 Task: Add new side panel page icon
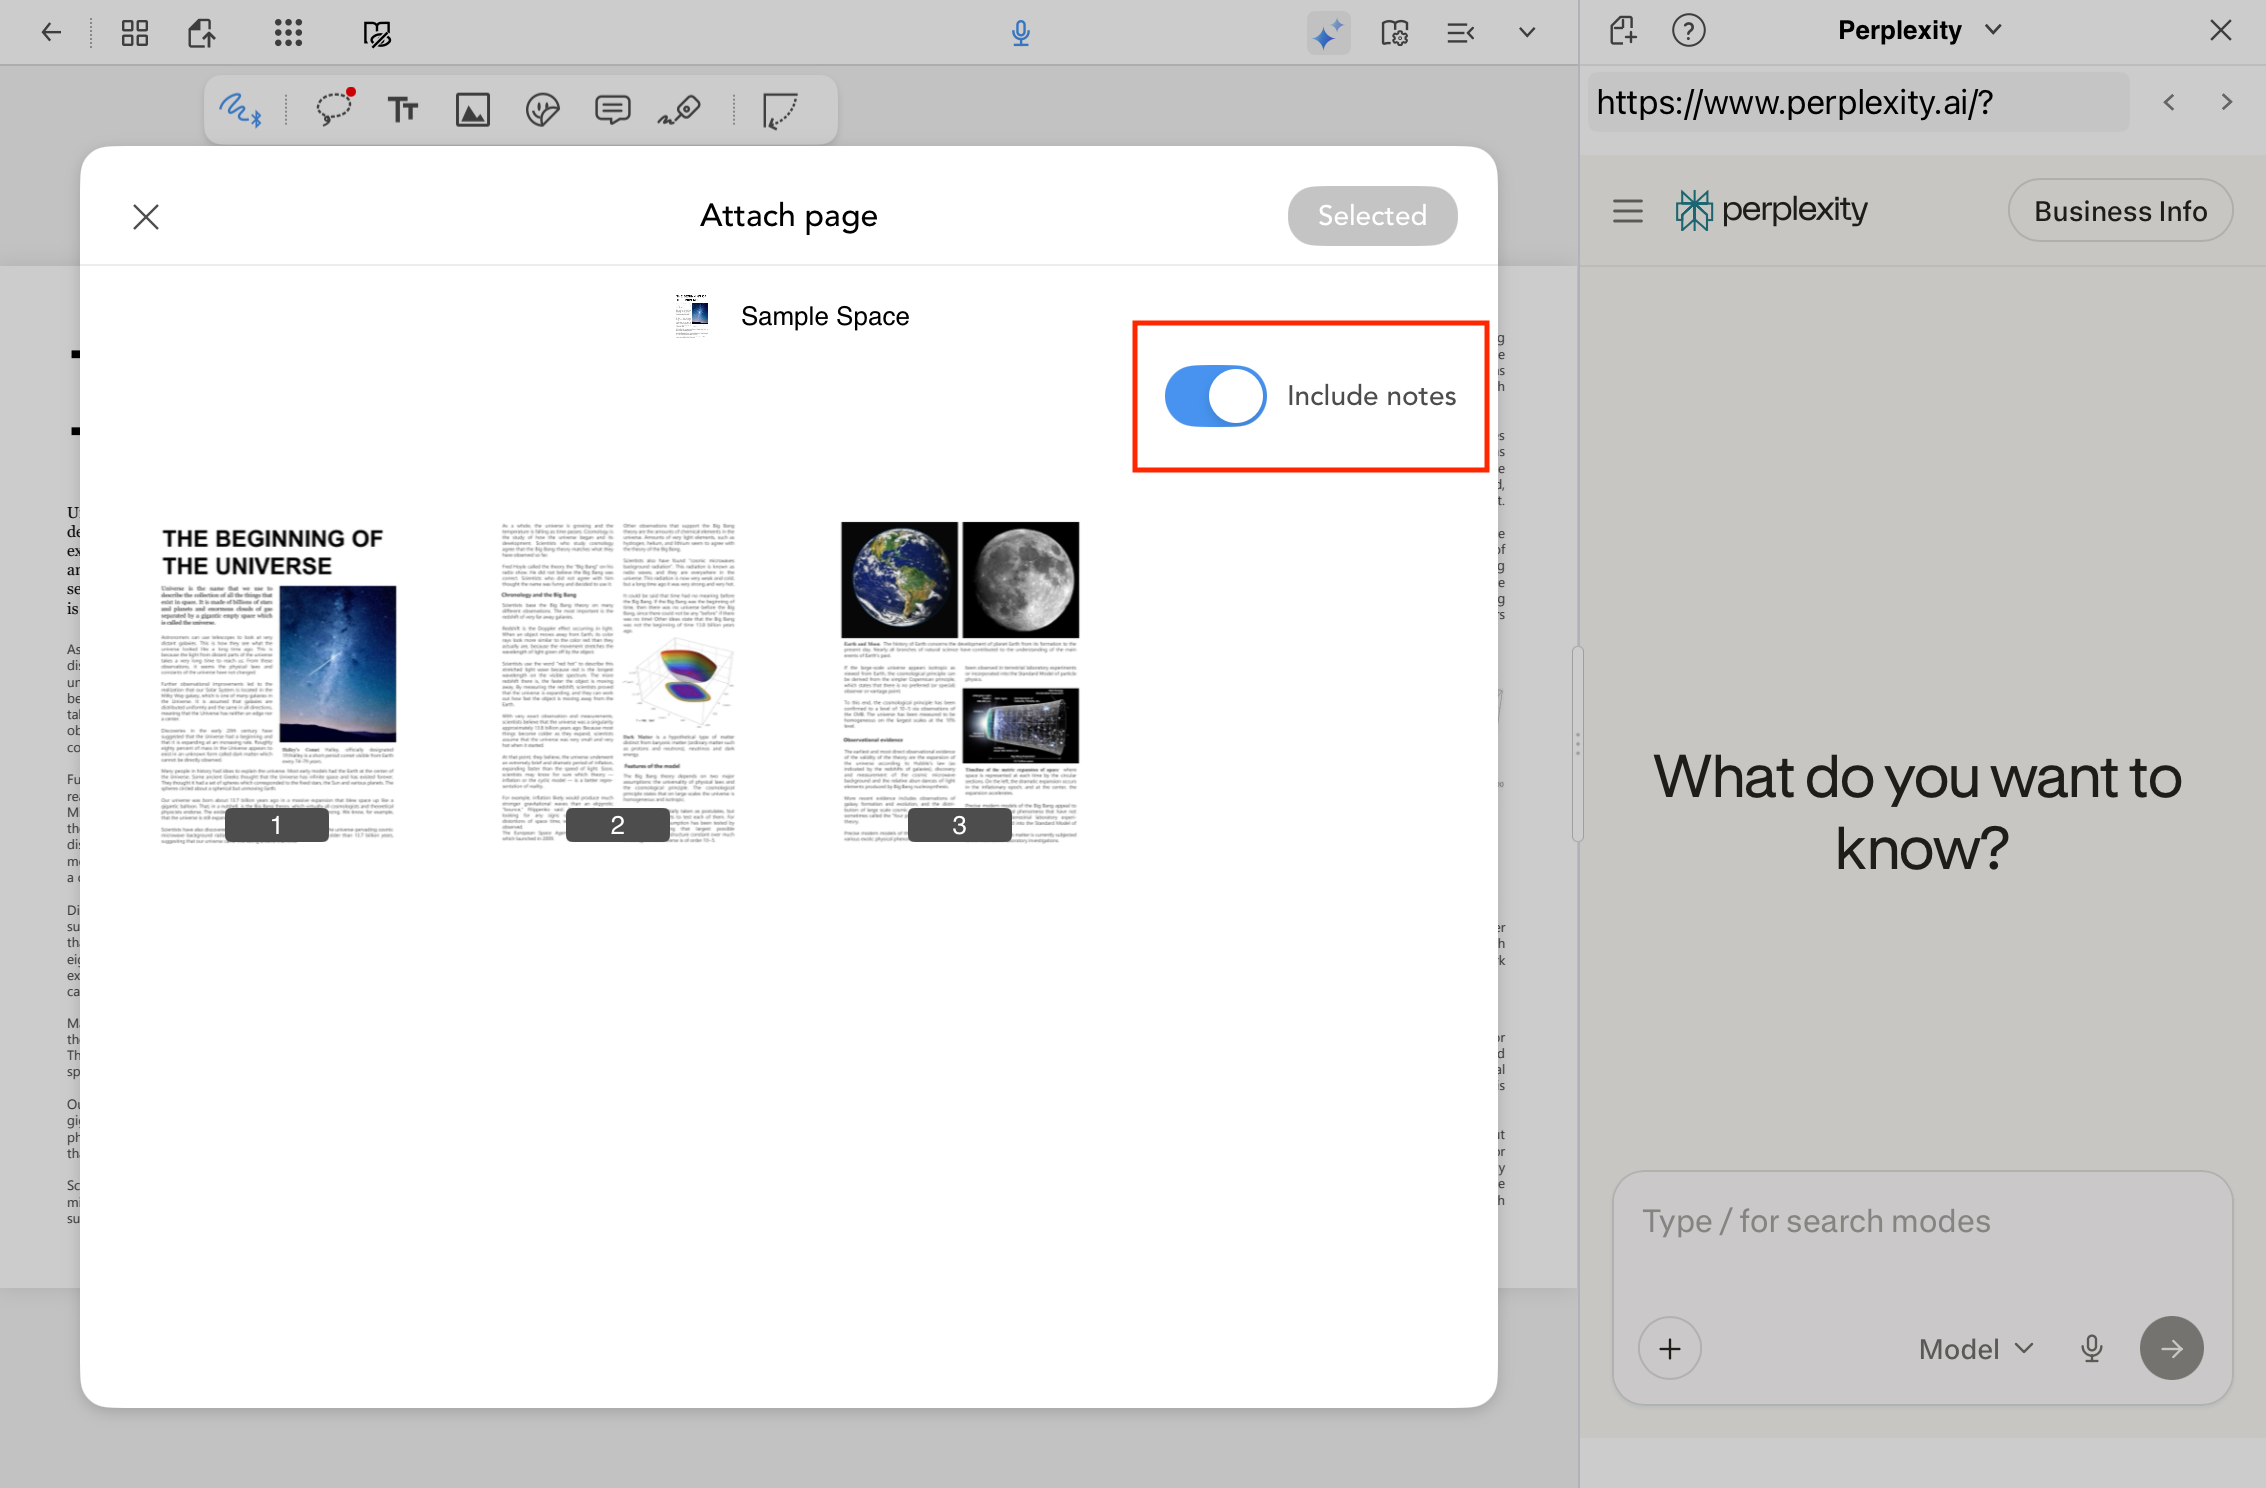pyautogui.click(x=1623, y=31)
